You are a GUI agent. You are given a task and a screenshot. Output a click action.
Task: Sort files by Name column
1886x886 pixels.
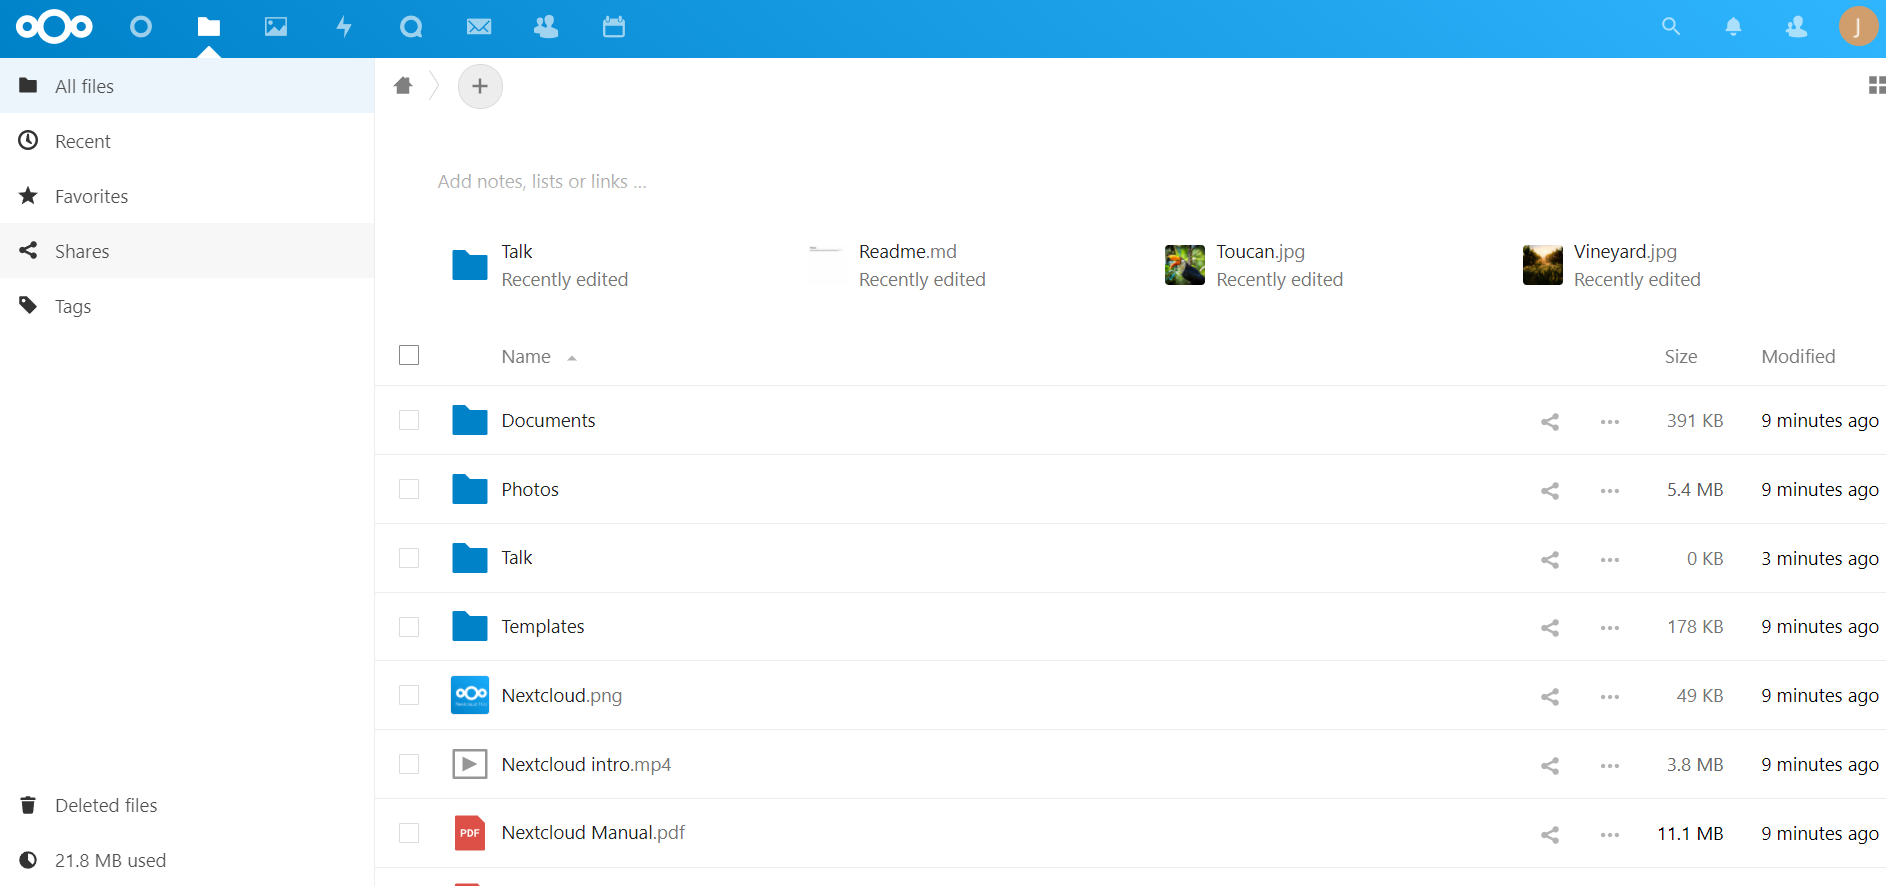526,356
